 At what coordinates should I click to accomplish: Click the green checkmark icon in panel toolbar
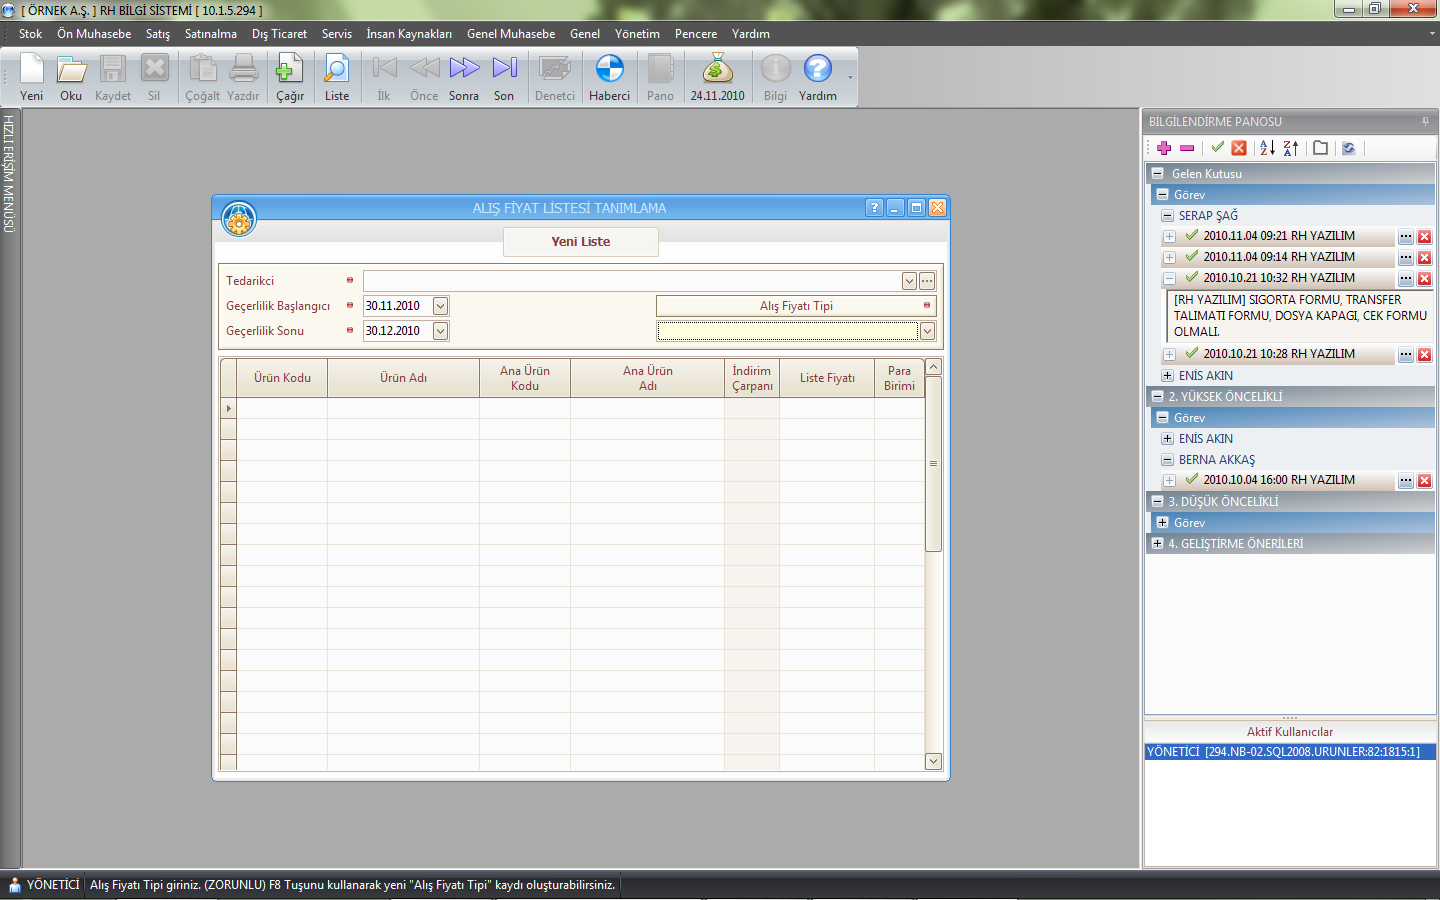(x=1217, y=148)
